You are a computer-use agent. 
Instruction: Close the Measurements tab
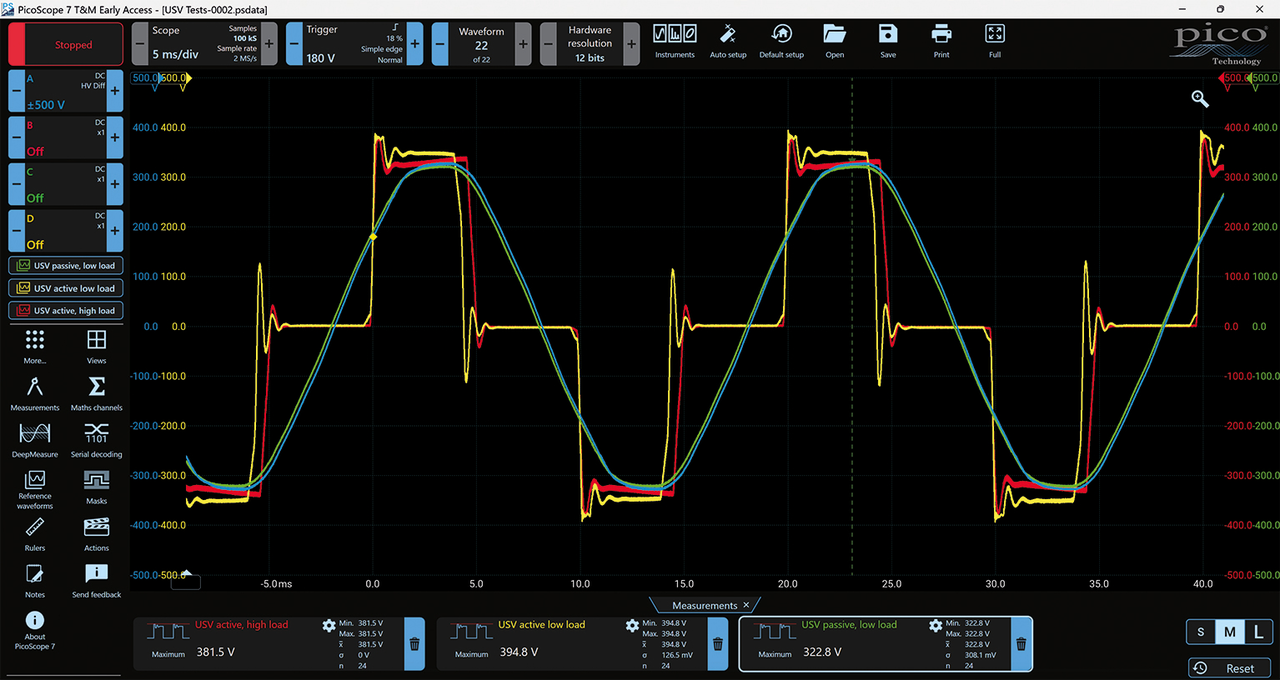click(x=746, y=605)
